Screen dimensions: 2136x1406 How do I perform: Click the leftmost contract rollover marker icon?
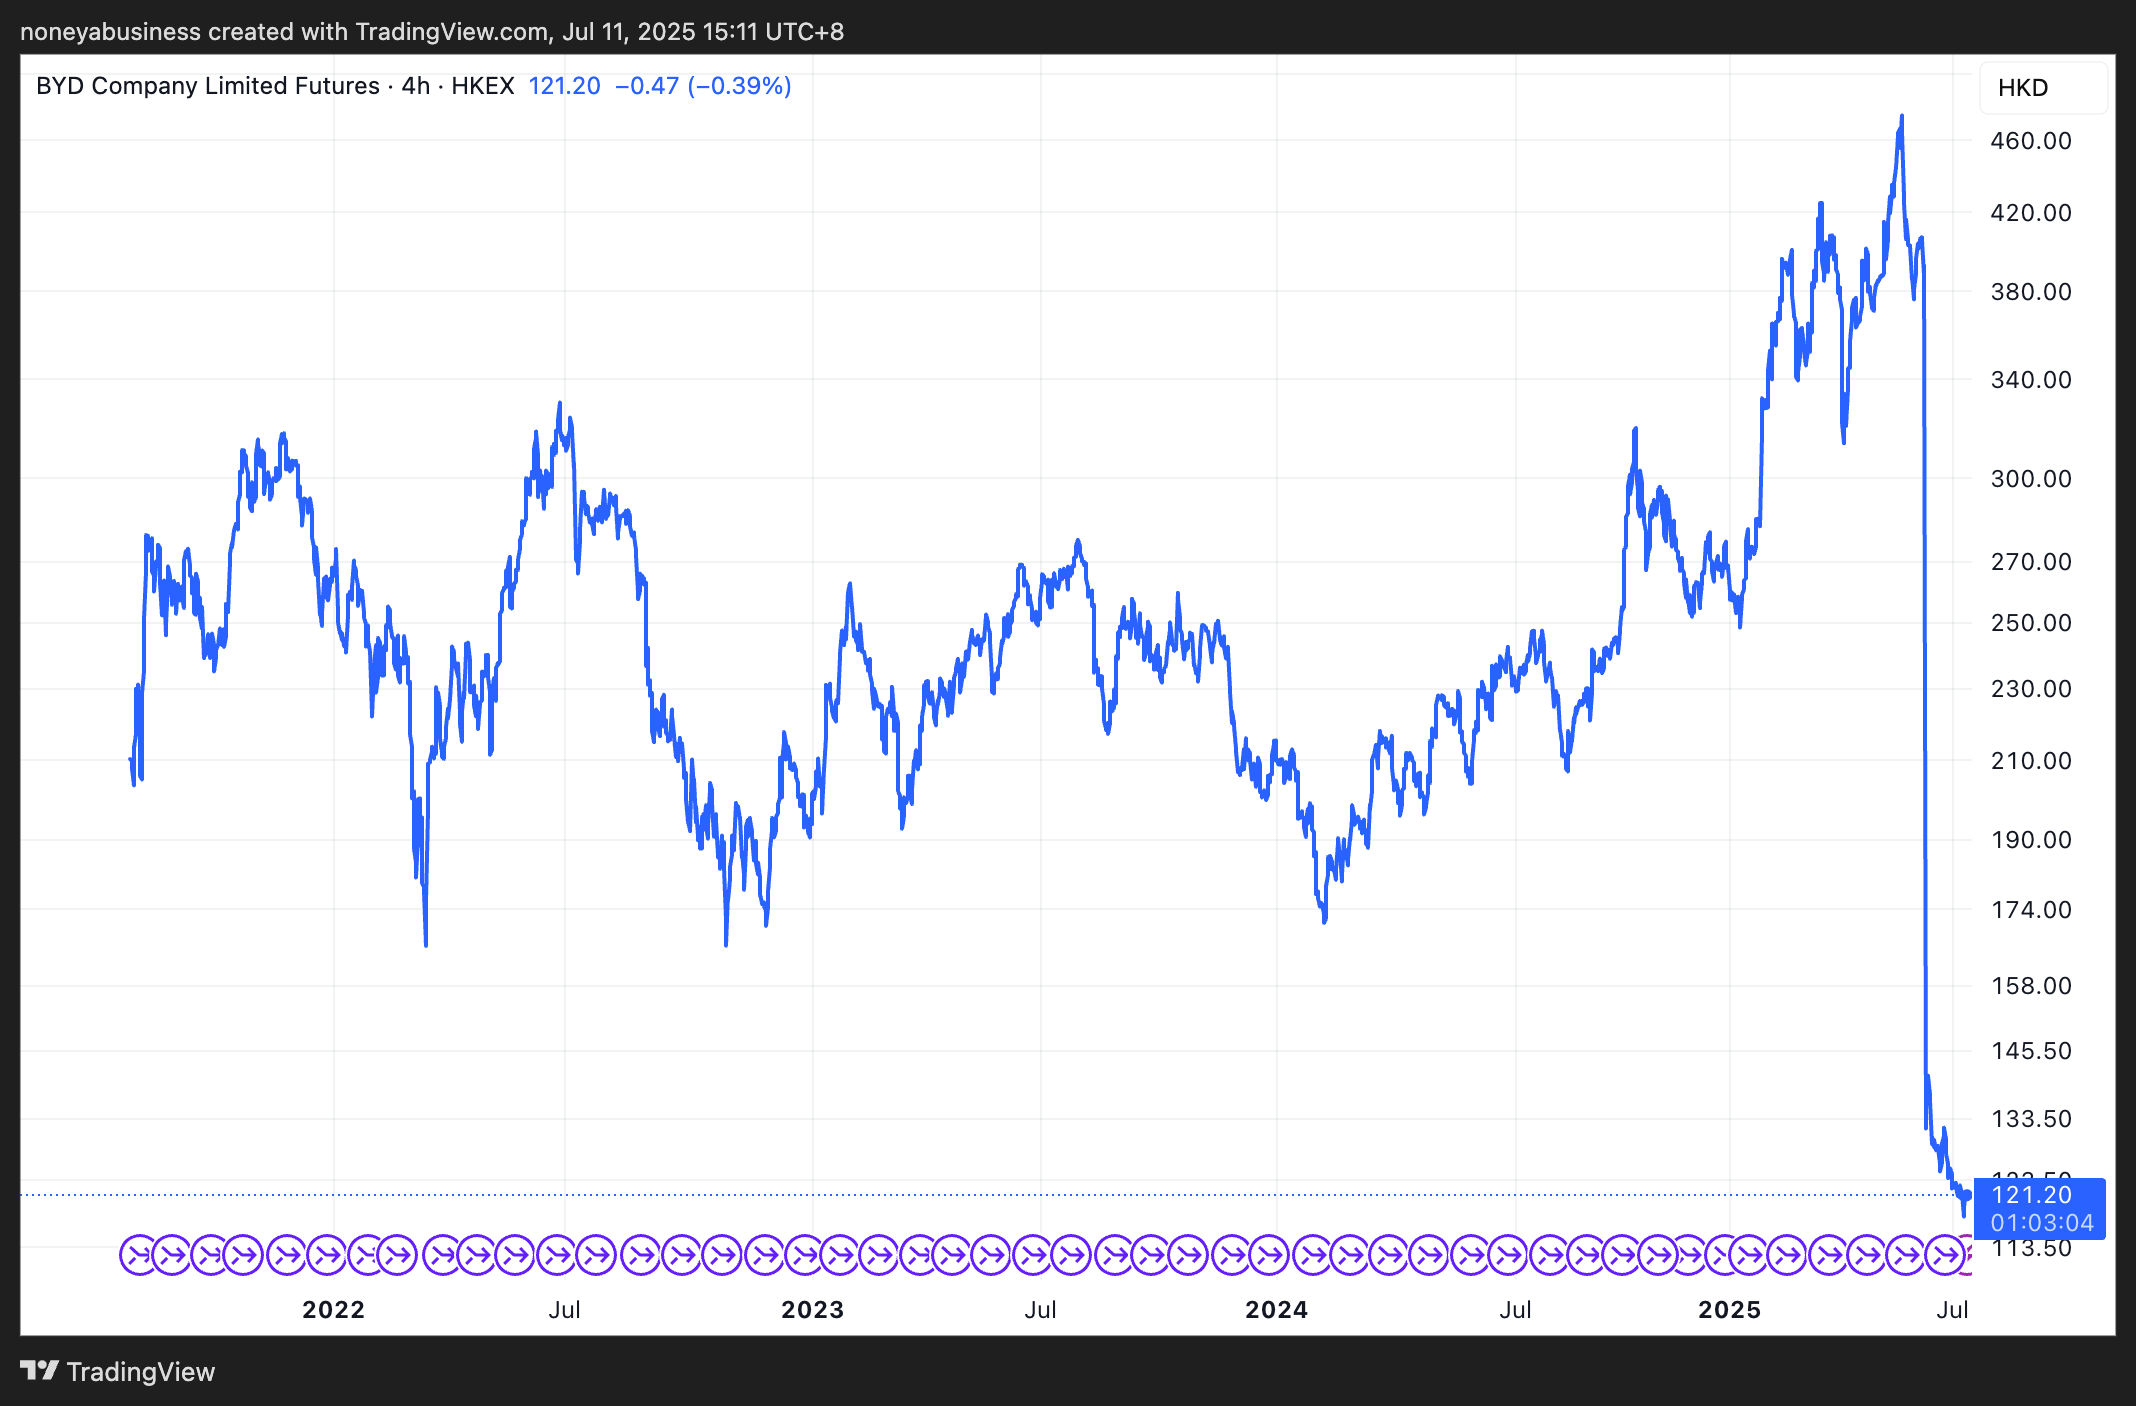[x=138, y=1254]
